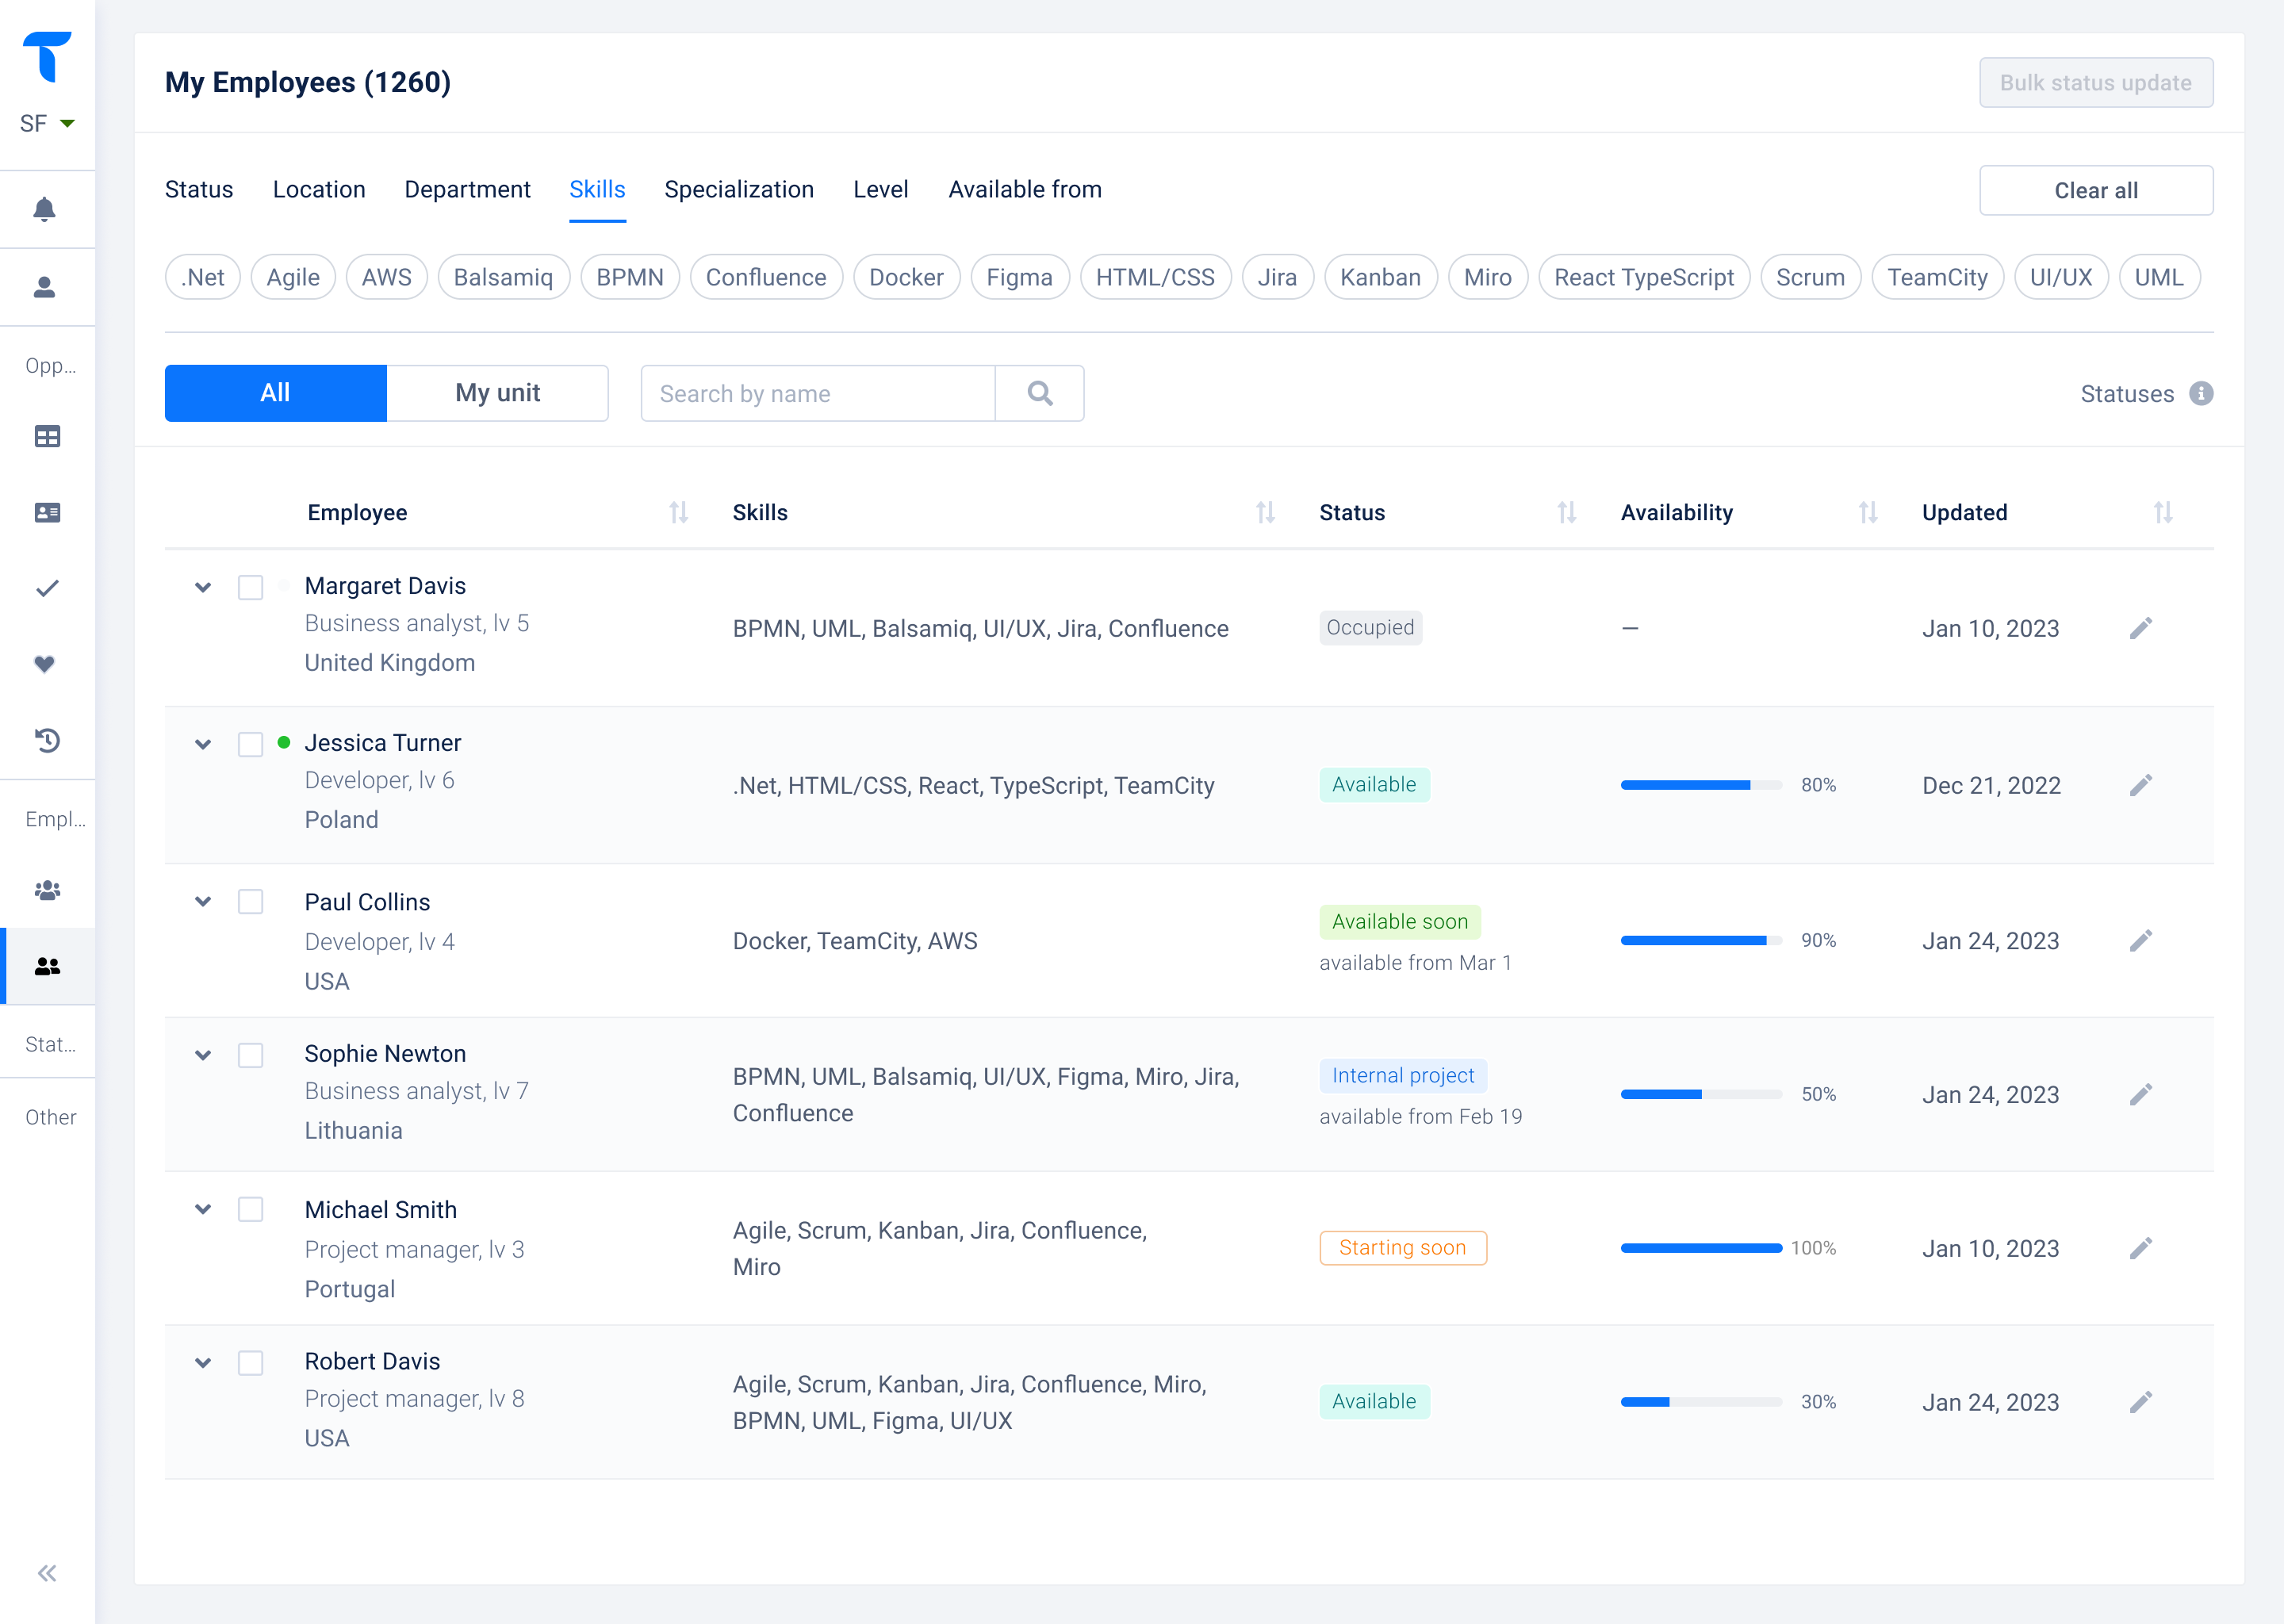Check the Michael Smith row checkbox
This screenshot has width=2284, height=1624.
point(250,1209)
